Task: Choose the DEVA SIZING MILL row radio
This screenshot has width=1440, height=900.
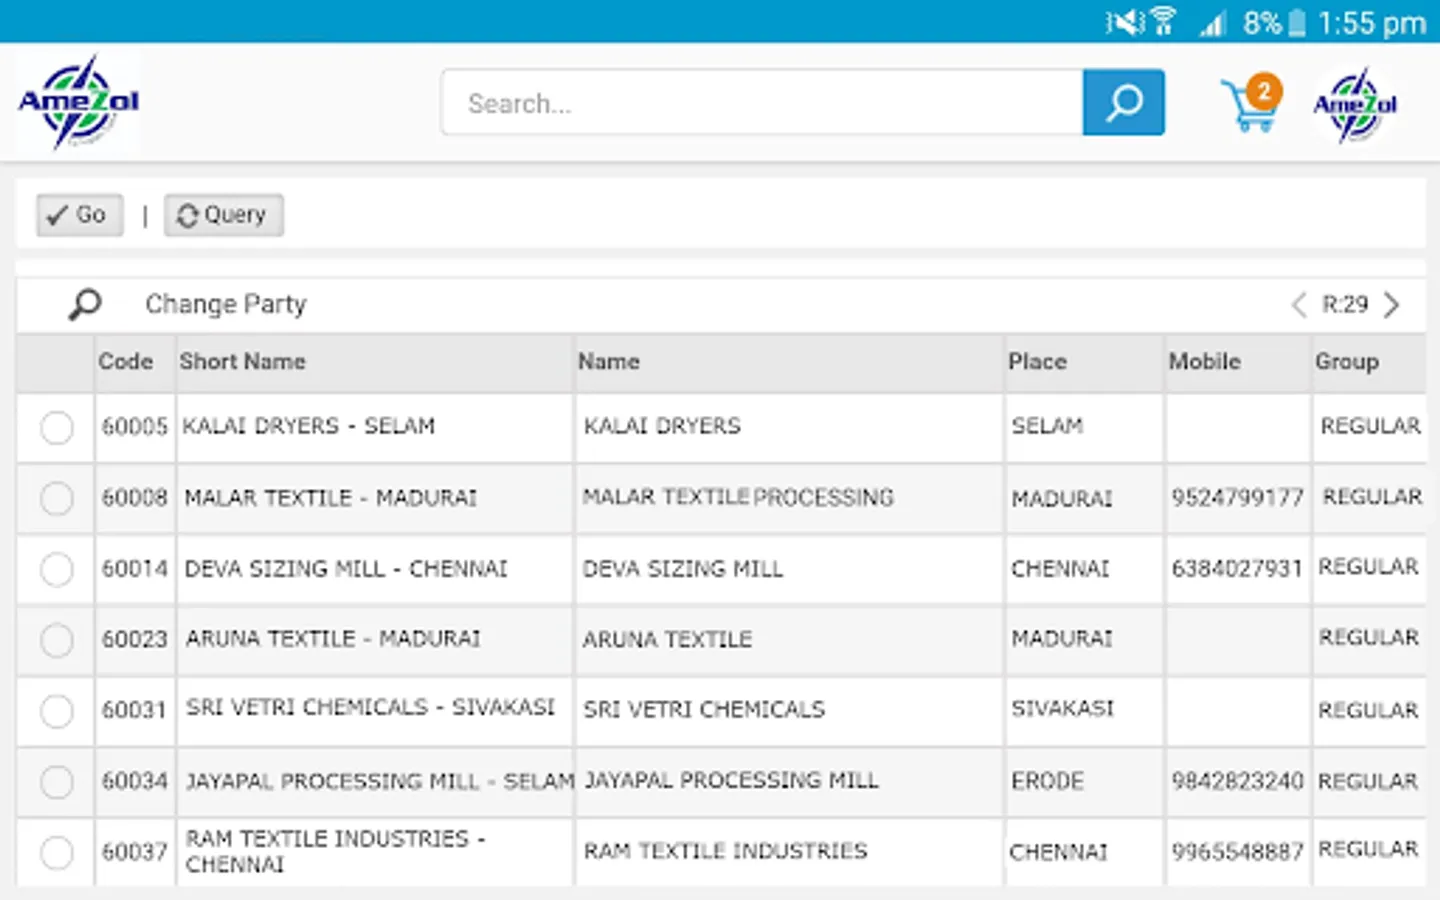Action: pyautogui.click(x=57, y=569)
